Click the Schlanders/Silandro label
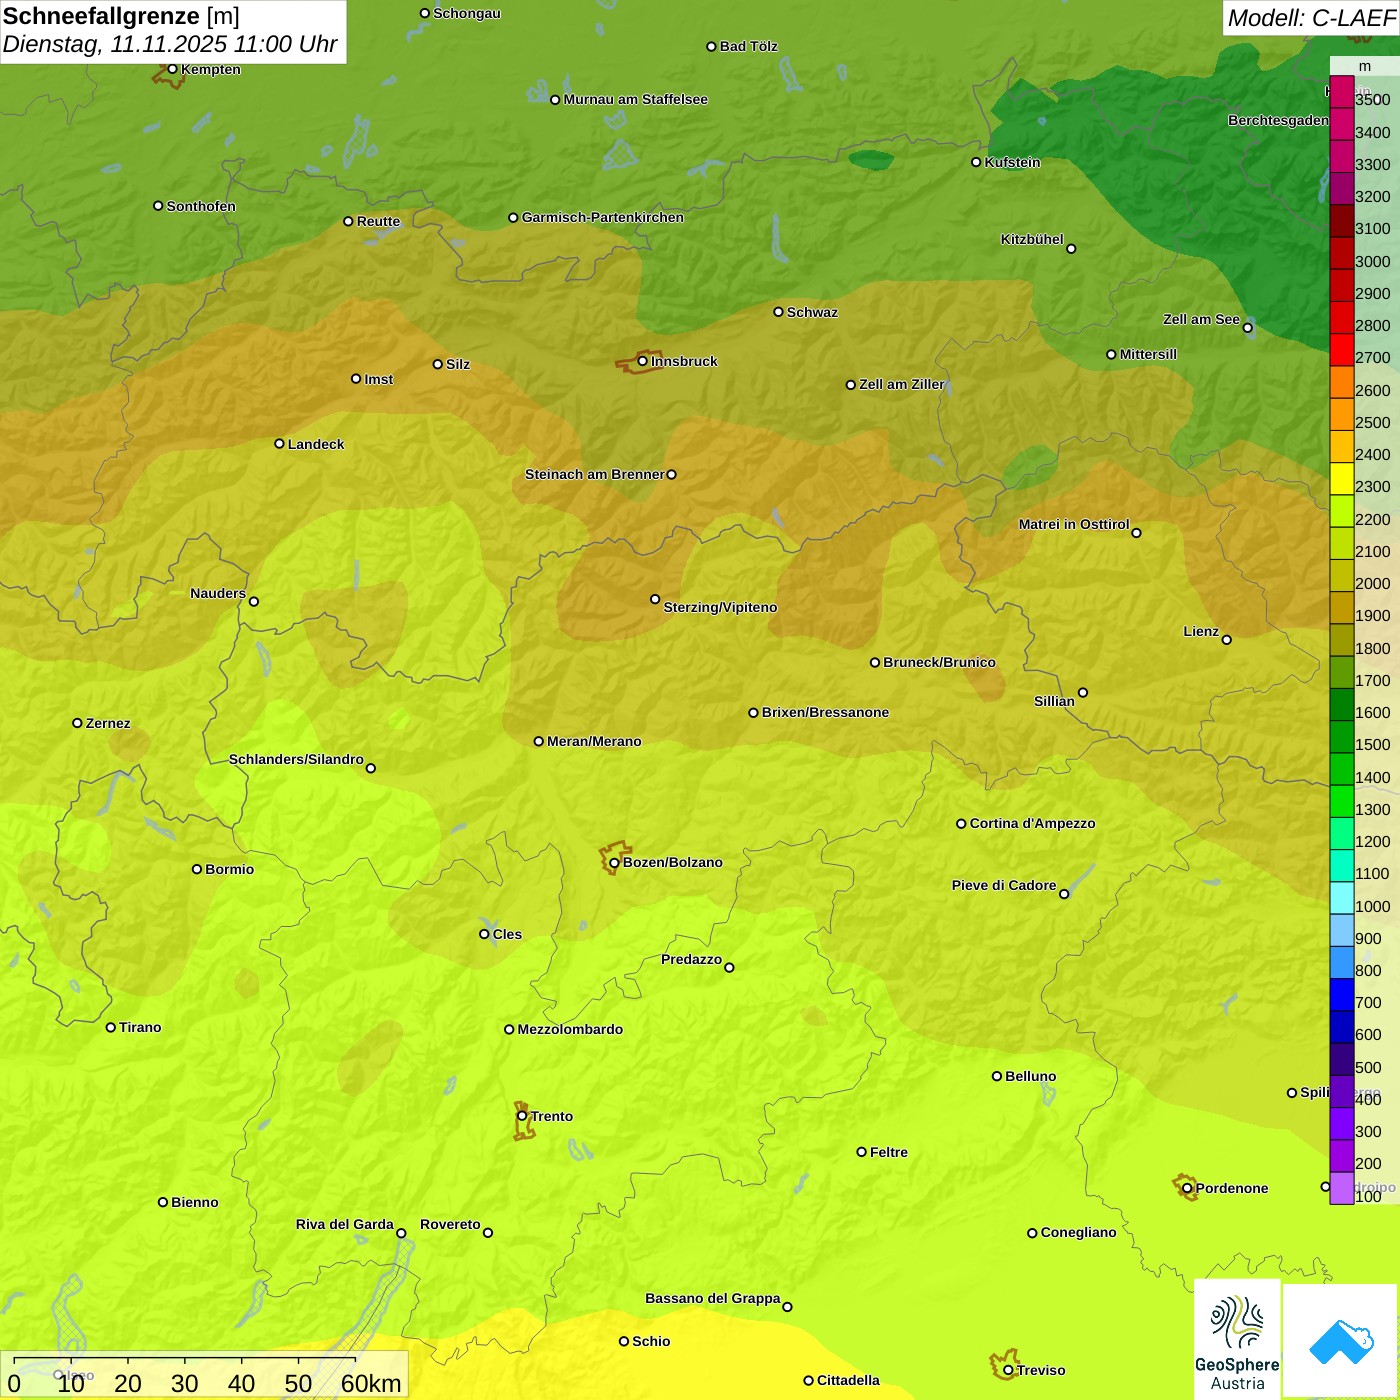 pyautogui.click(x=296, y=759)
